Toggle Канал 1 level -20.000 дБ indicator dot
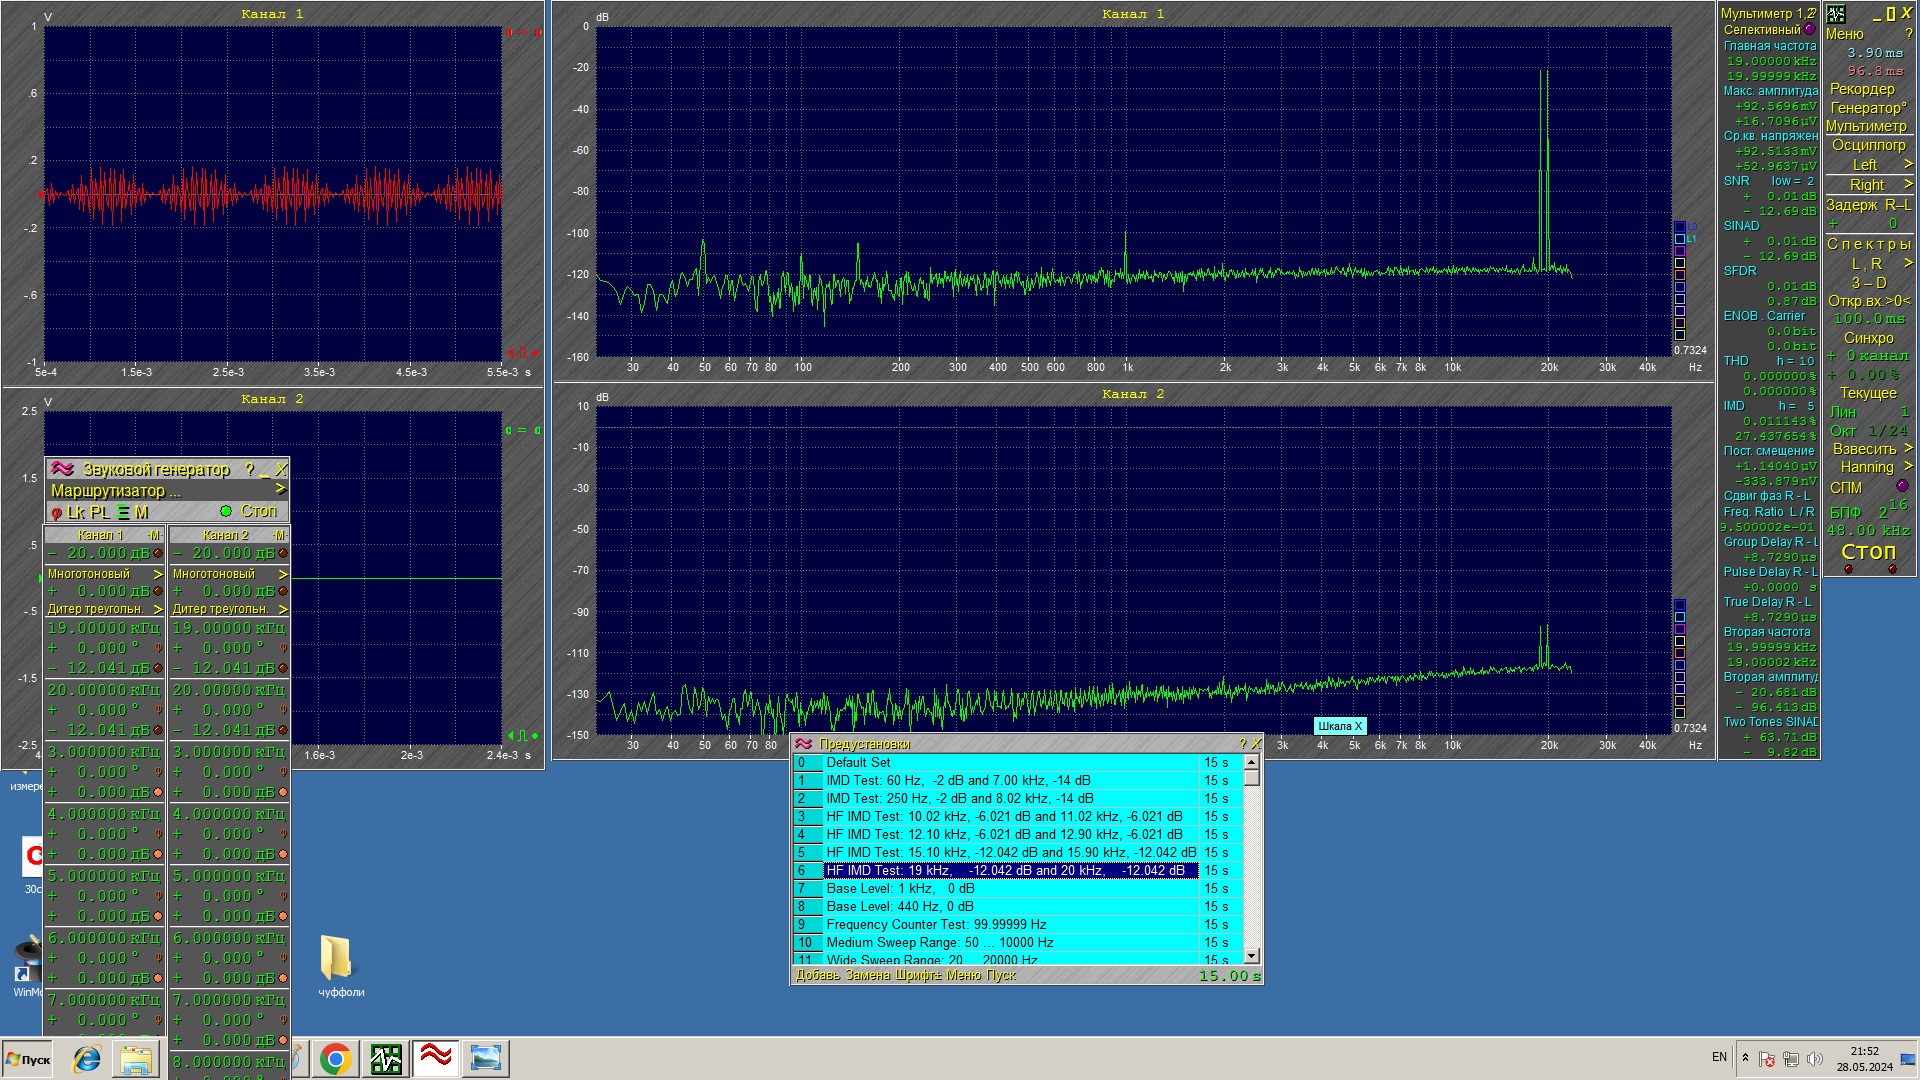 point(158,553)
